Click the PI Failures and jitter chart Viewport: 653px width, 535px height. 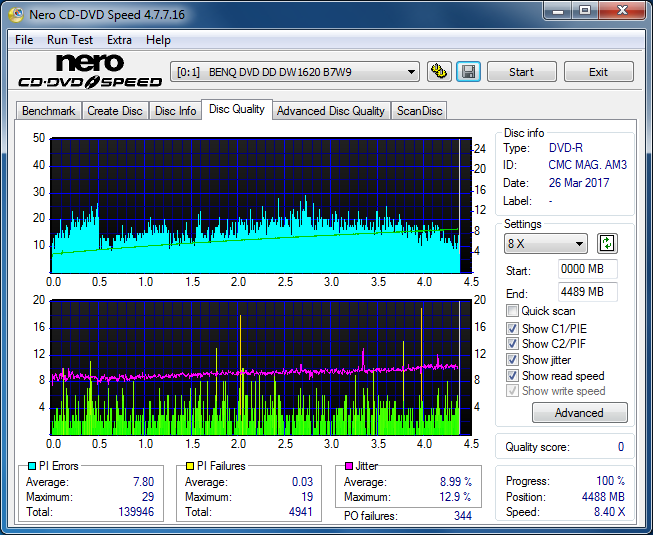click(x=261, y=368)
